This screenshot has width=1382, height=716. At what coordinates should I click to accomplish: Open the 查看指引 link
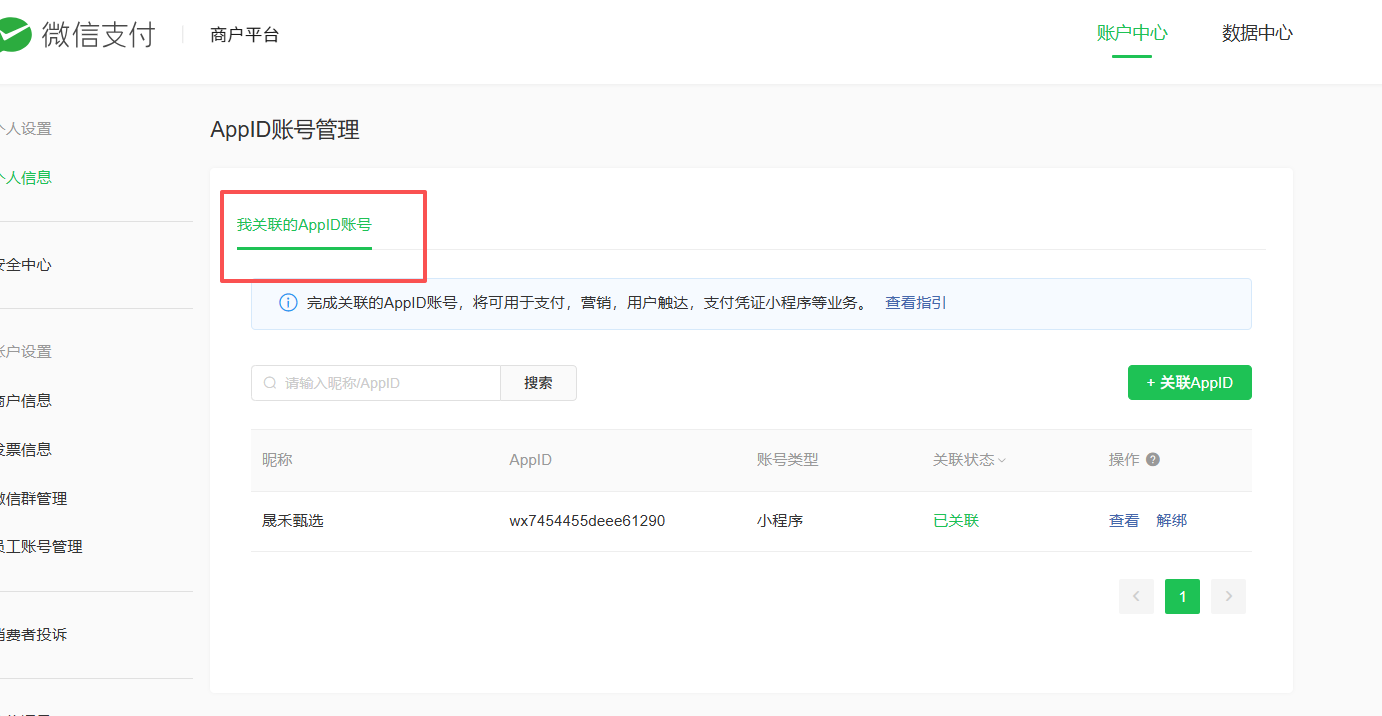(915, 302)
